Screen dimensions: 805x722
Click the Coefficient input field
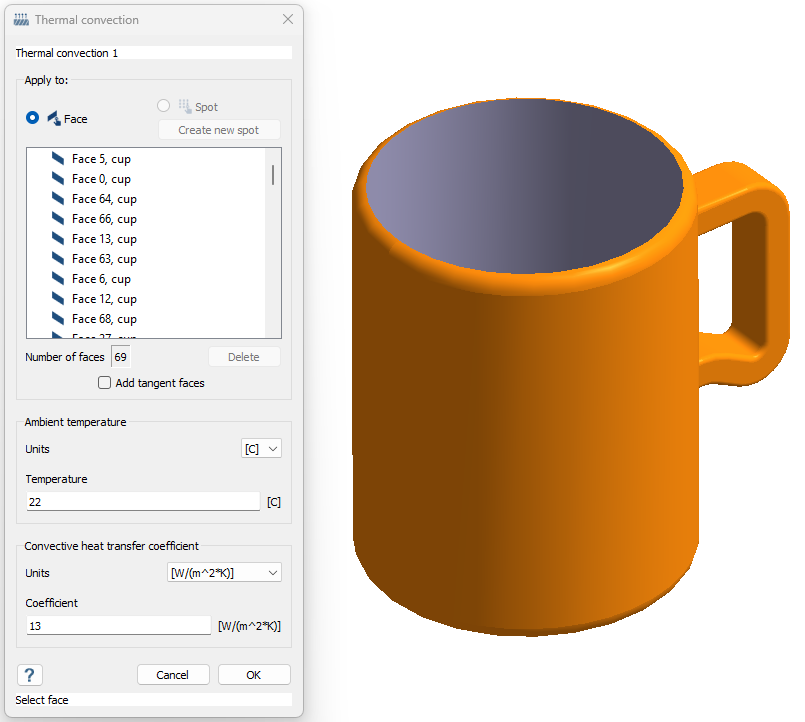tap(119, 626)
